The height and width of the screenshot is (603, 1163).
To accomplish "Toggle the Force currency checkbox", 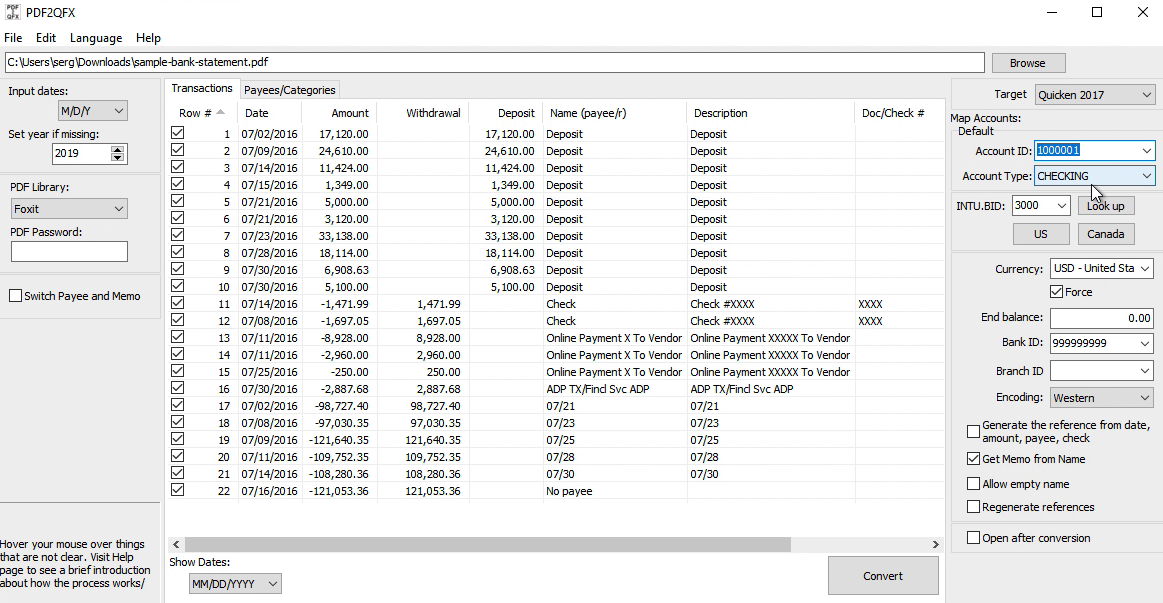I will coord(1057,292).
